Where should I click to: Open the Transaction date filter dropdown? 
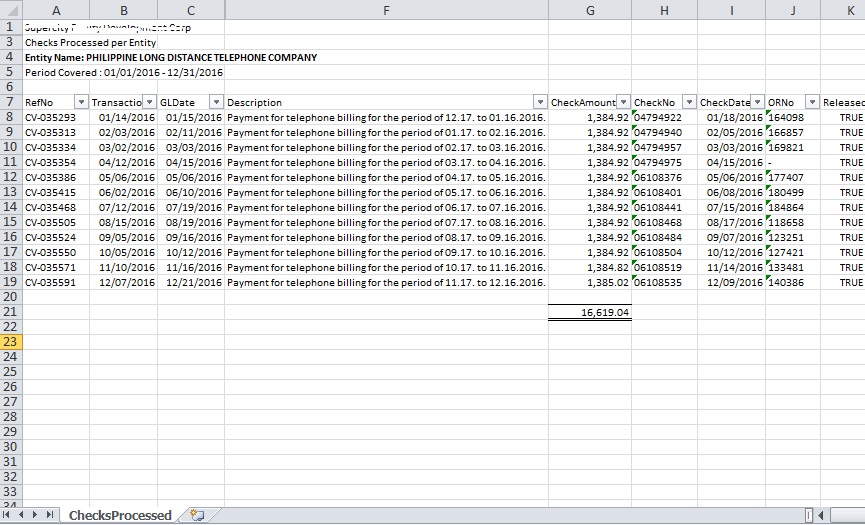tap(149, 102)
